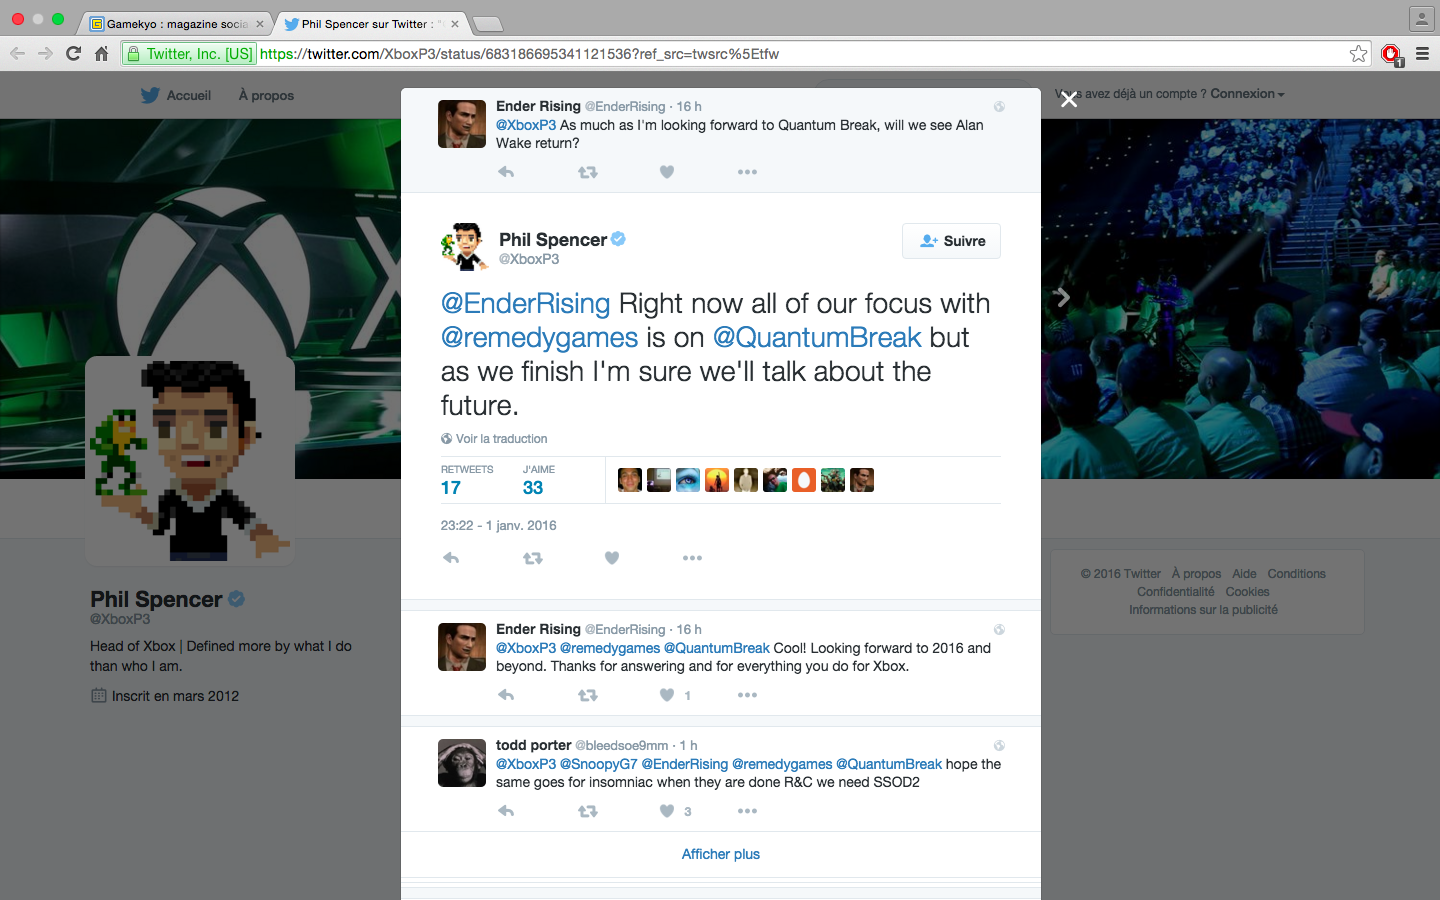Image resolution: width=1440 pixels, height=900 pixels.
Task: Open the 23:22 - 1 janv. 2016 timestamp
Action: click(x=498, y=525)
